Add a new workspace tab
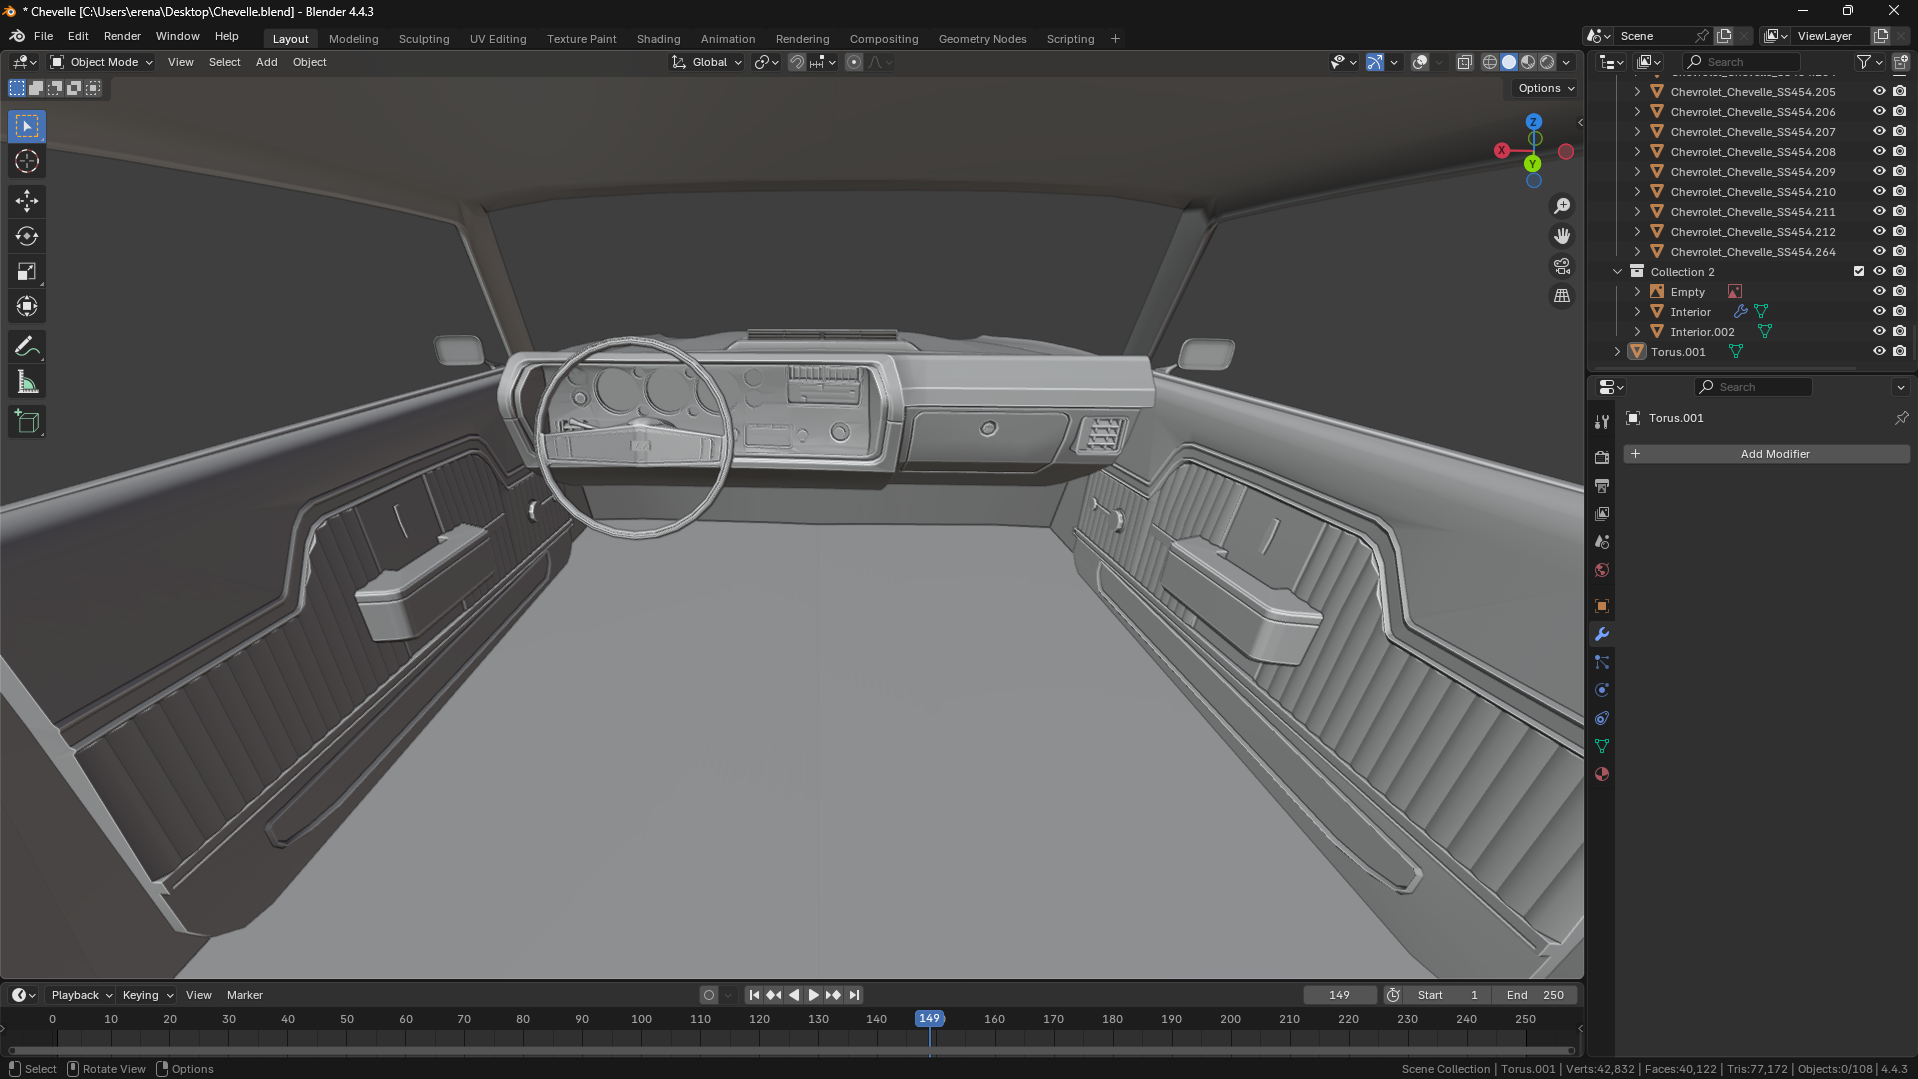Viewport: 1918px width, 1079px height. [x=1115, y=39]
